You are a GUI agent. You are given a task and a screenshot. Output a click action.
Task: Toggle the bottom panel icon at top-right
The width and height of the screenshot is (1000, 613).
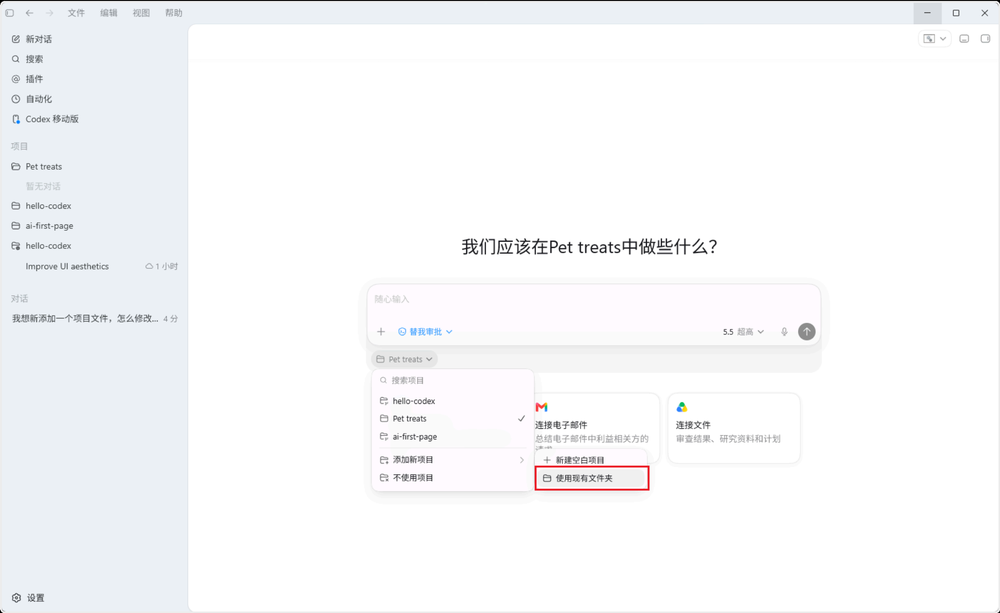[x=964, y=39]
